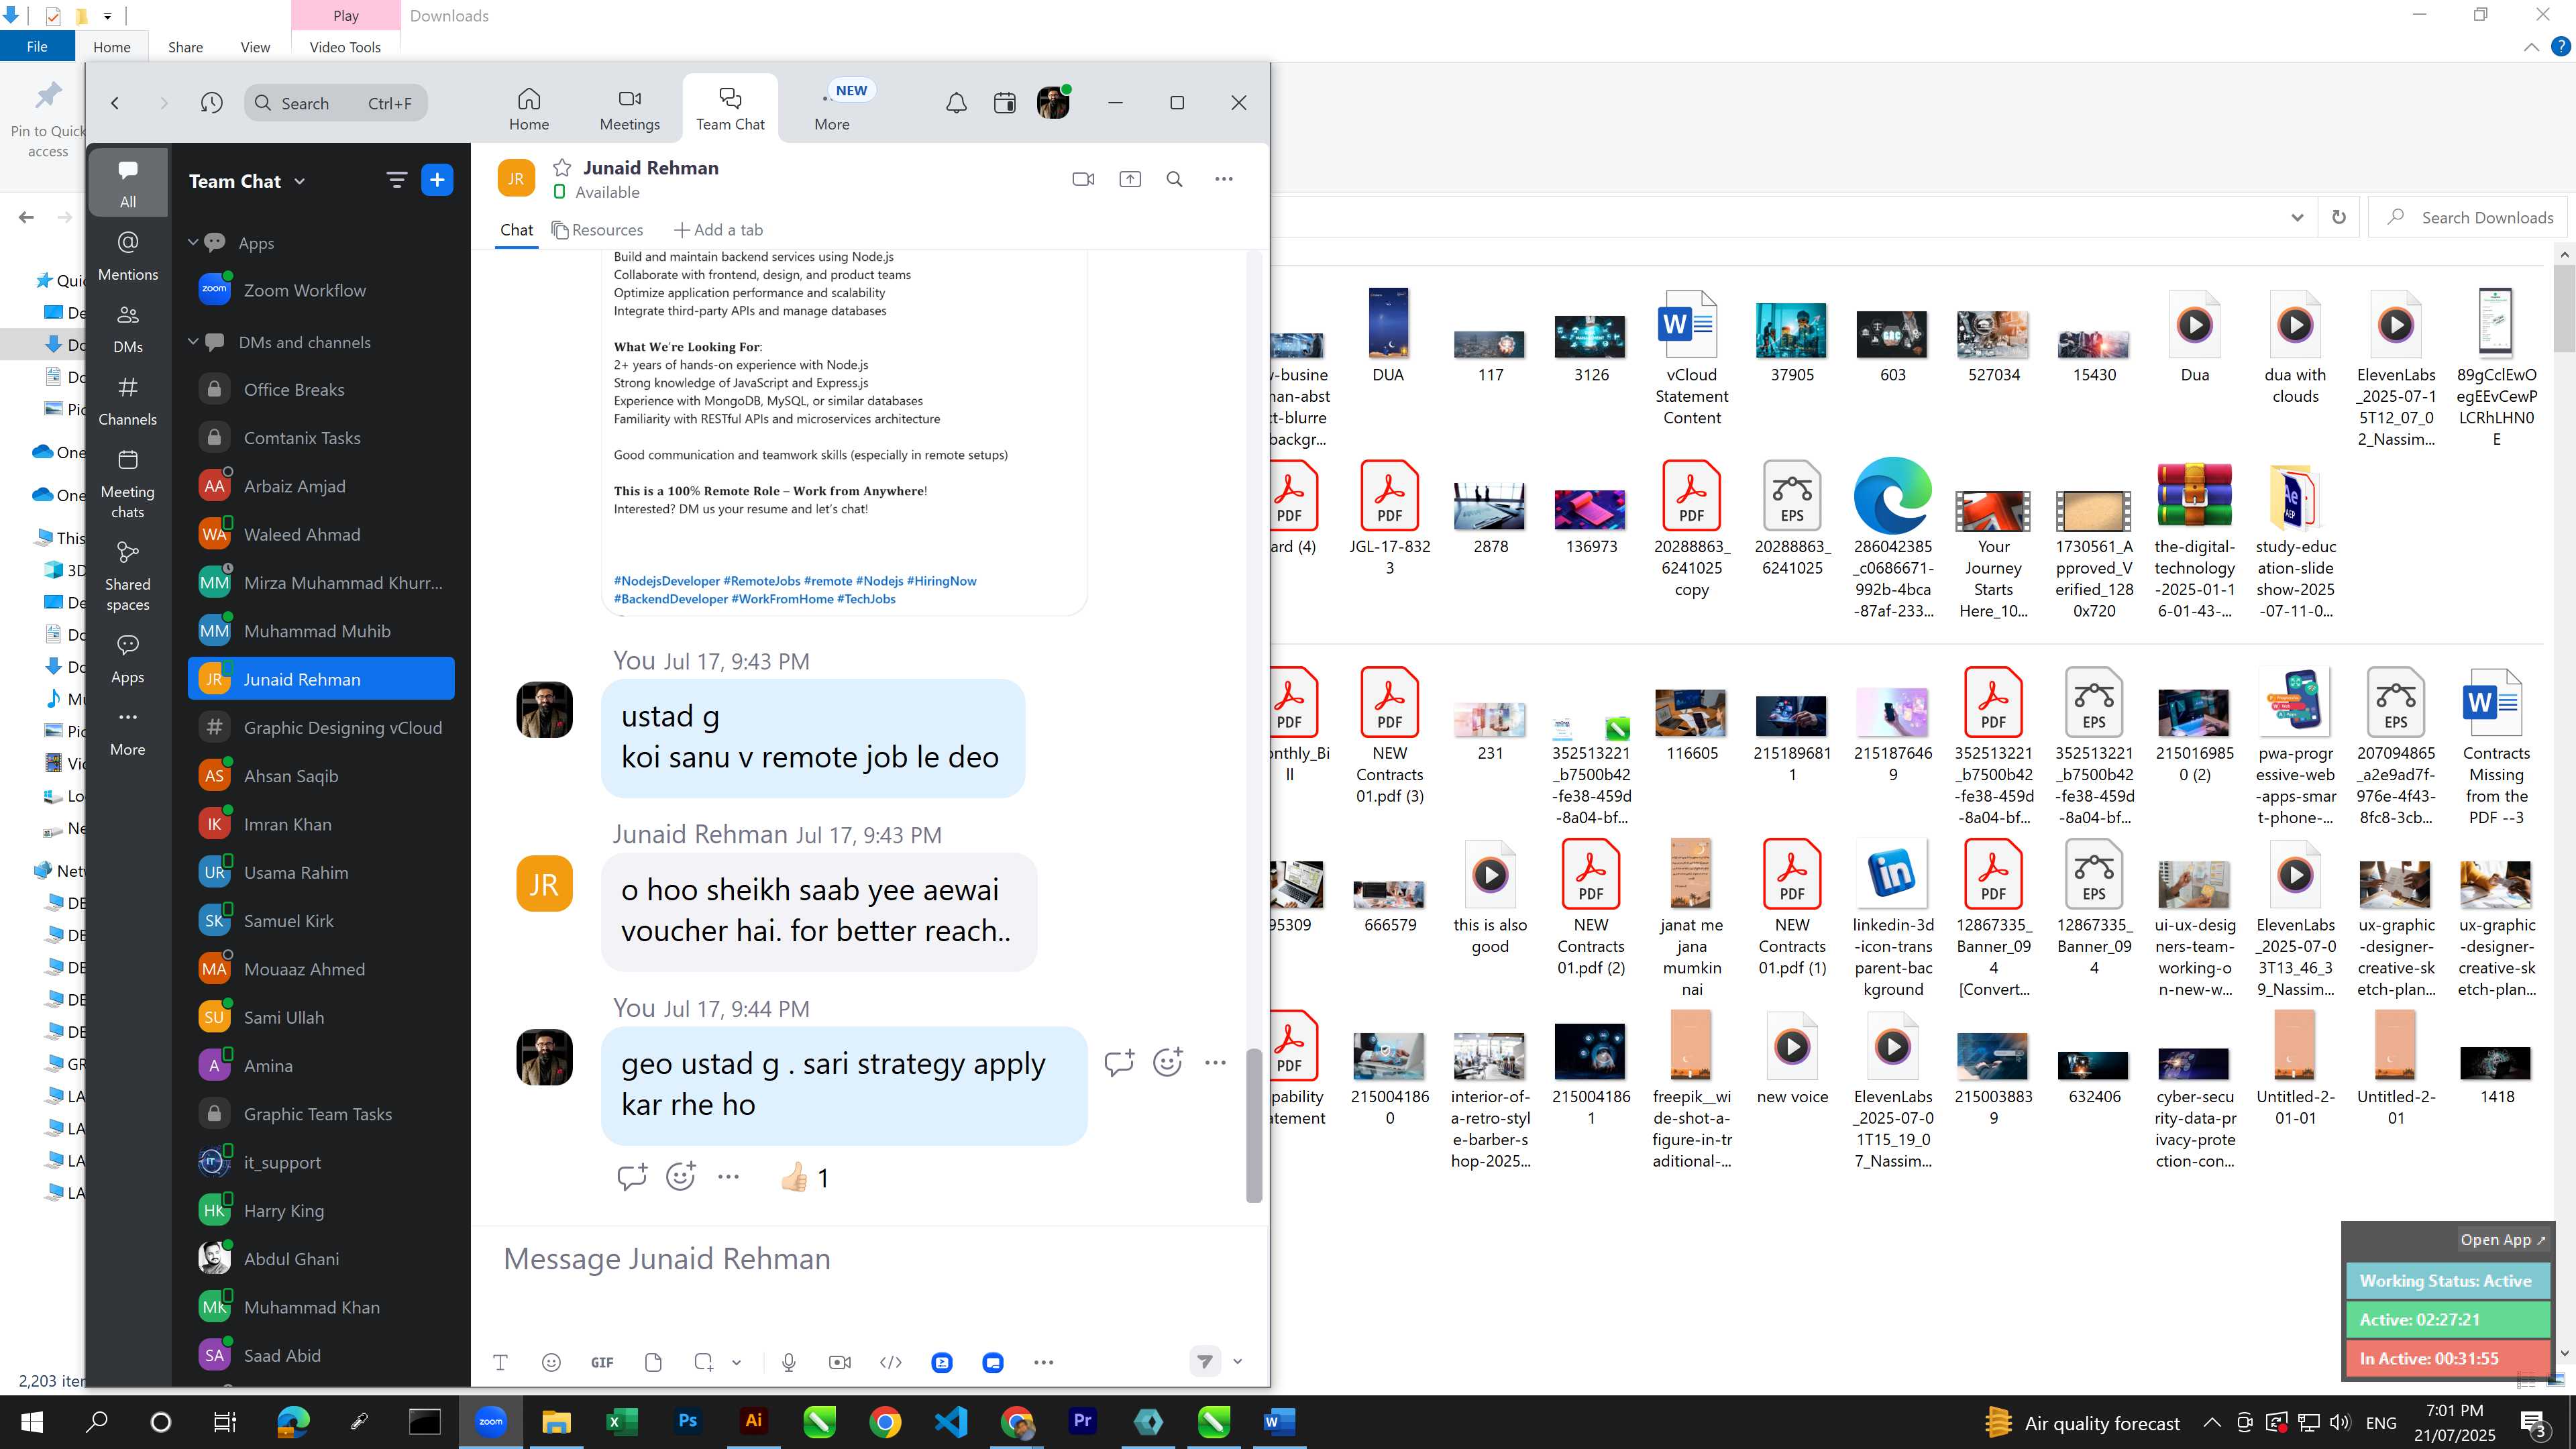Viewport: 2576px width, 1449px height.
Task: Open Zoom profile avatar menu
Action: coord(1053,103)
